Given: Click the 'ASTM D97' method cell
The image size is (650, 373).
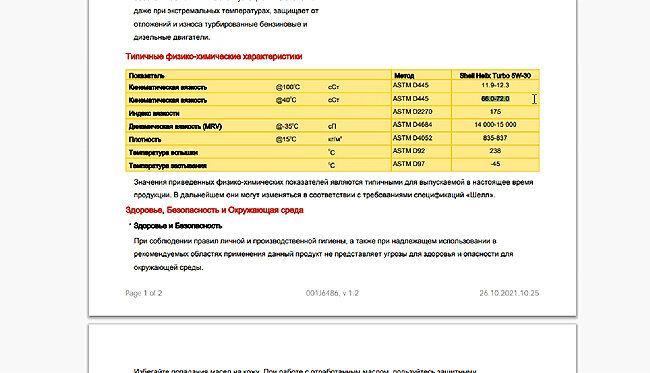Looking at the screenshot, I should 409,164.
